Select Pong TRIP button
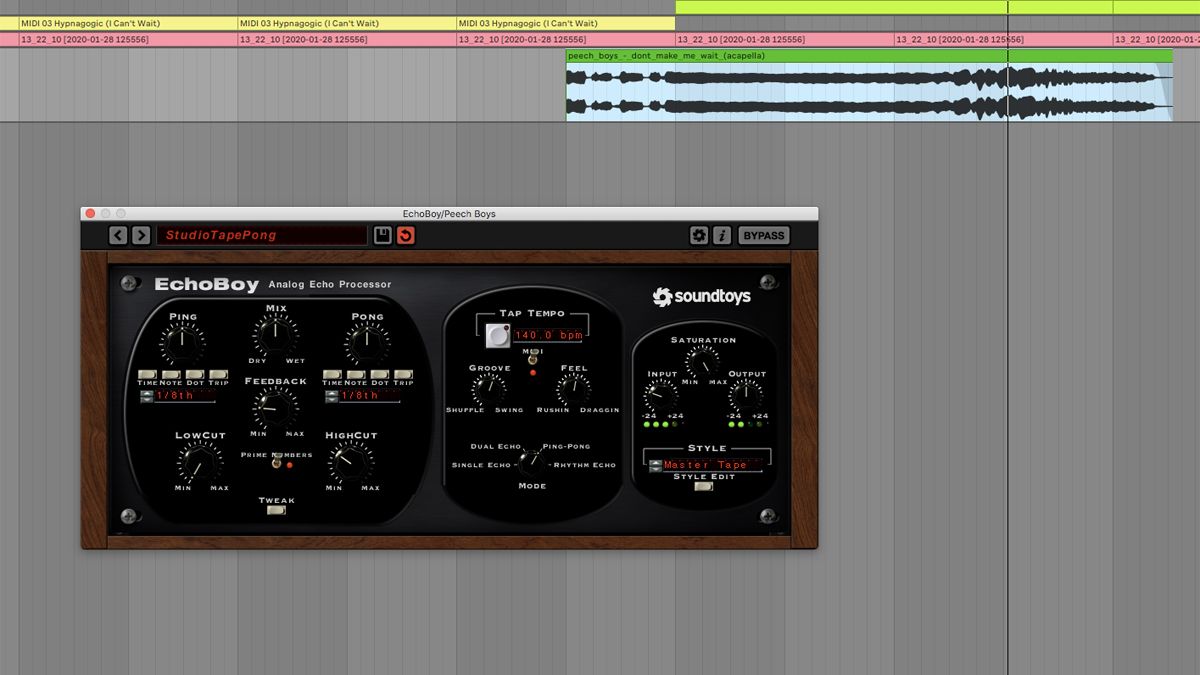Screen dimensions: 1200x675 coord(404,374)
